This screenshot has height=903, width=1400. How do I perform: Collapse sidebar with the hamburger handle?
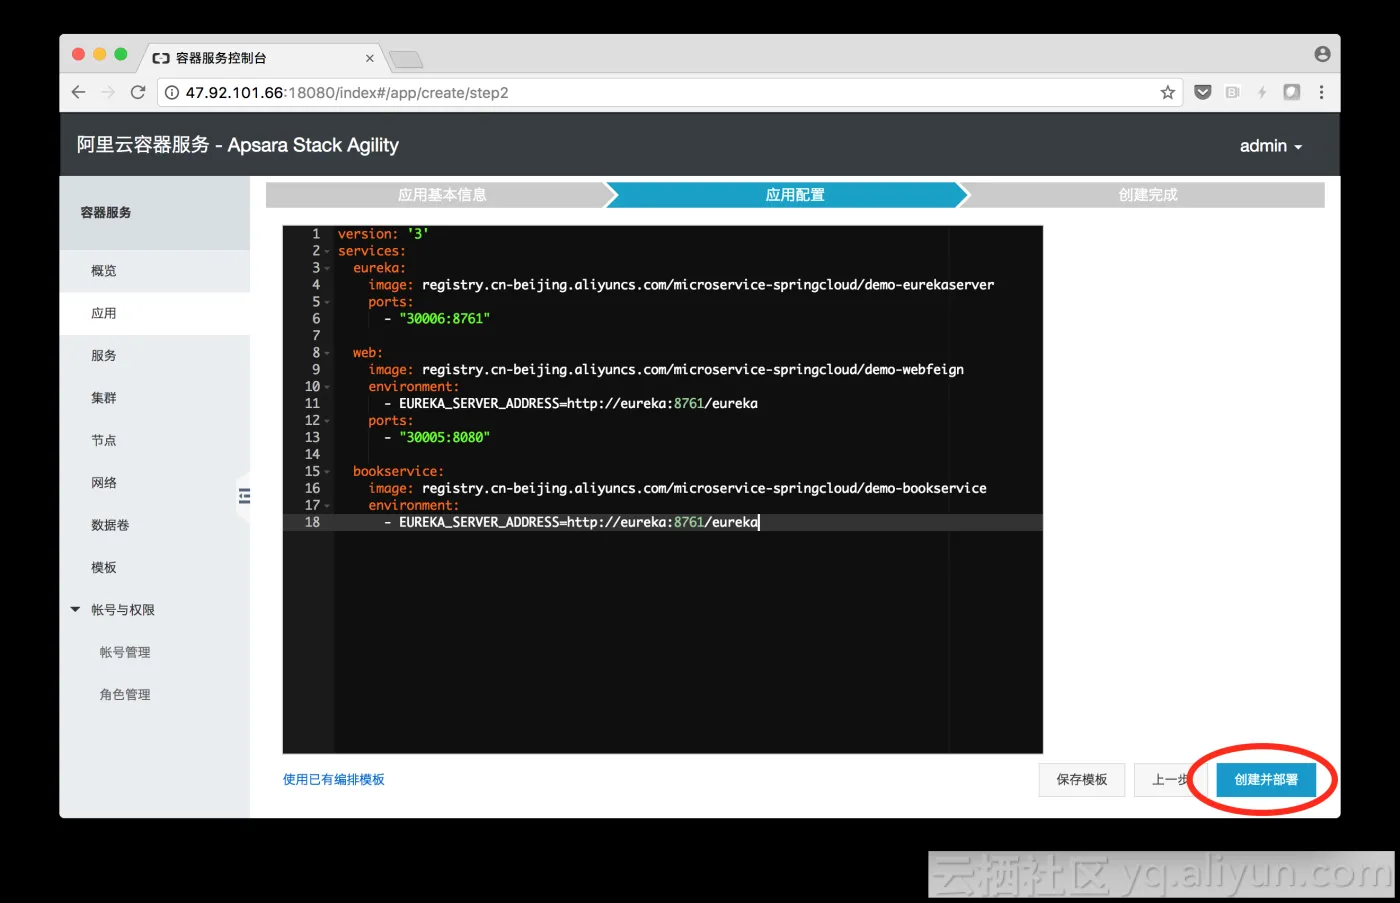[x=244, y=496]
